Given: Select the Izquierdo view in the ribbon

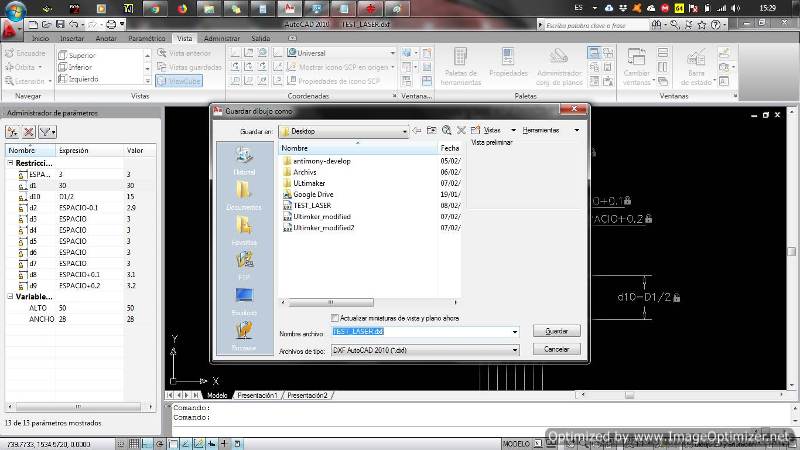Looking at the screenshot, I should pos(79,79).
